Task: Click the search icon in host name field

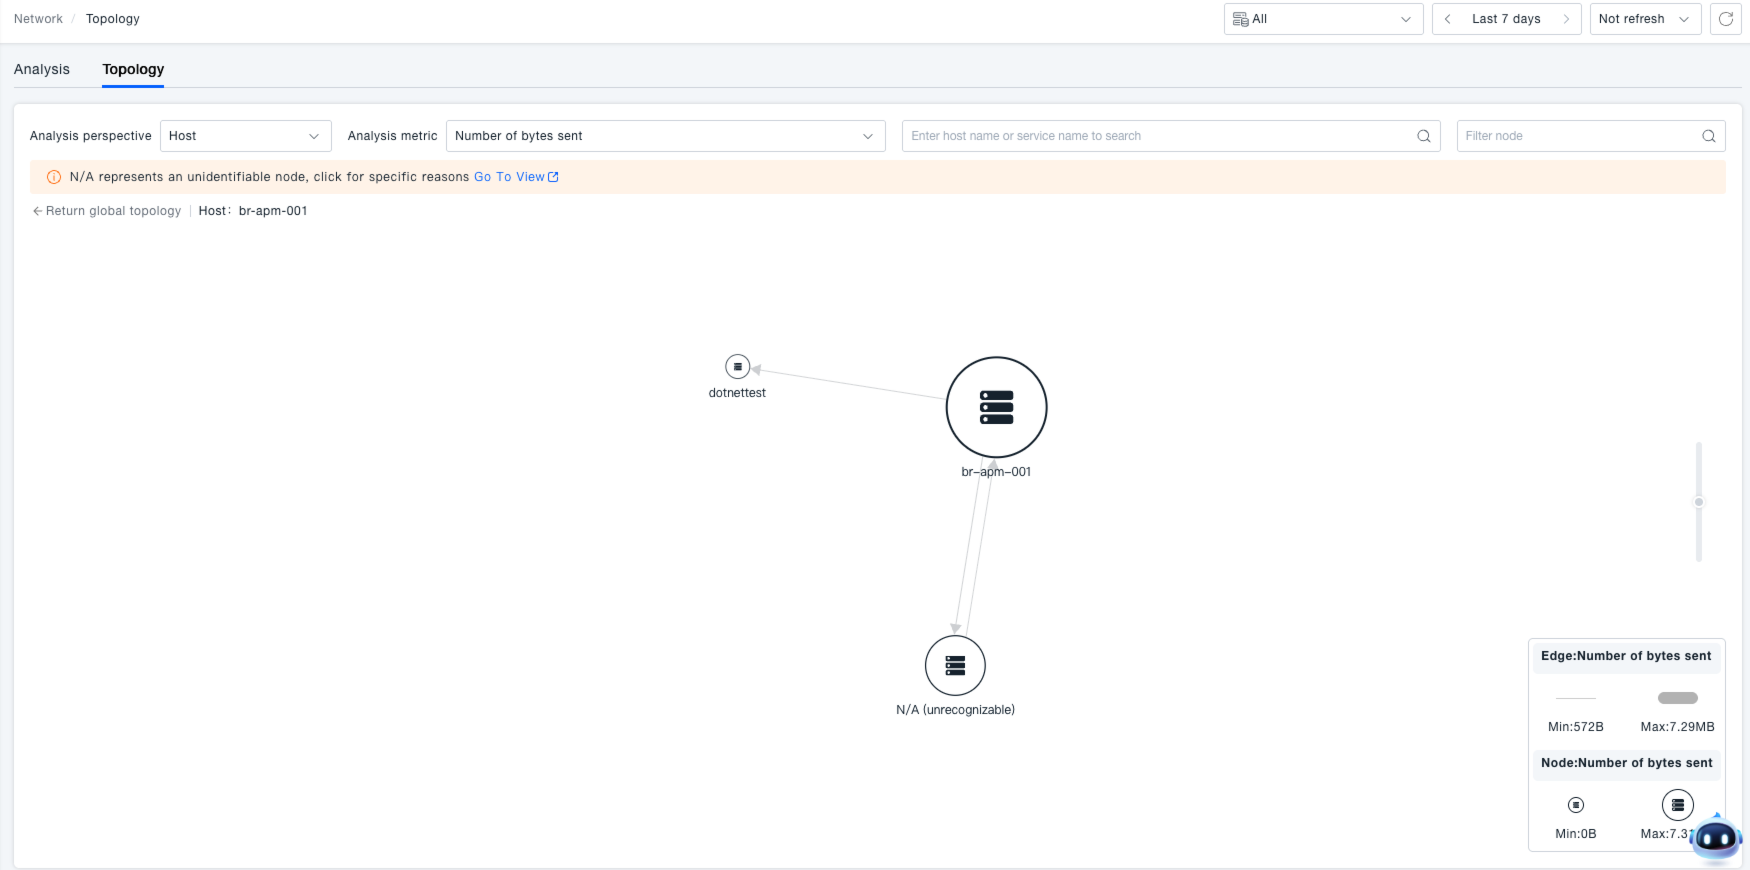Action: (x=1423, y=136)
